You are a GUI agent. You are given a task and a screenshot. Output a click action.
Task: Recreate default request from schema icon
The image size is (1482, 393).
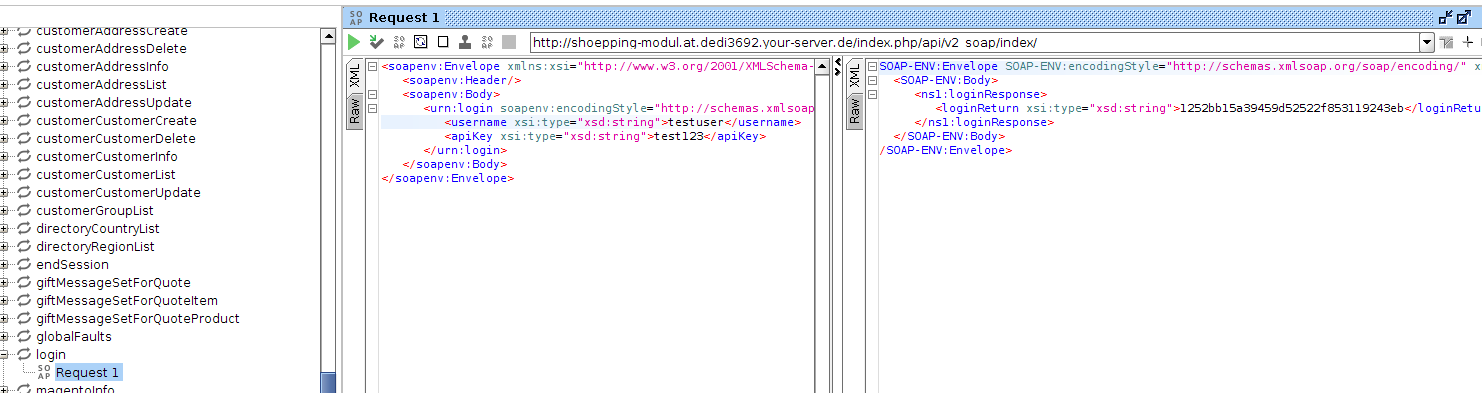click(421, 42)
